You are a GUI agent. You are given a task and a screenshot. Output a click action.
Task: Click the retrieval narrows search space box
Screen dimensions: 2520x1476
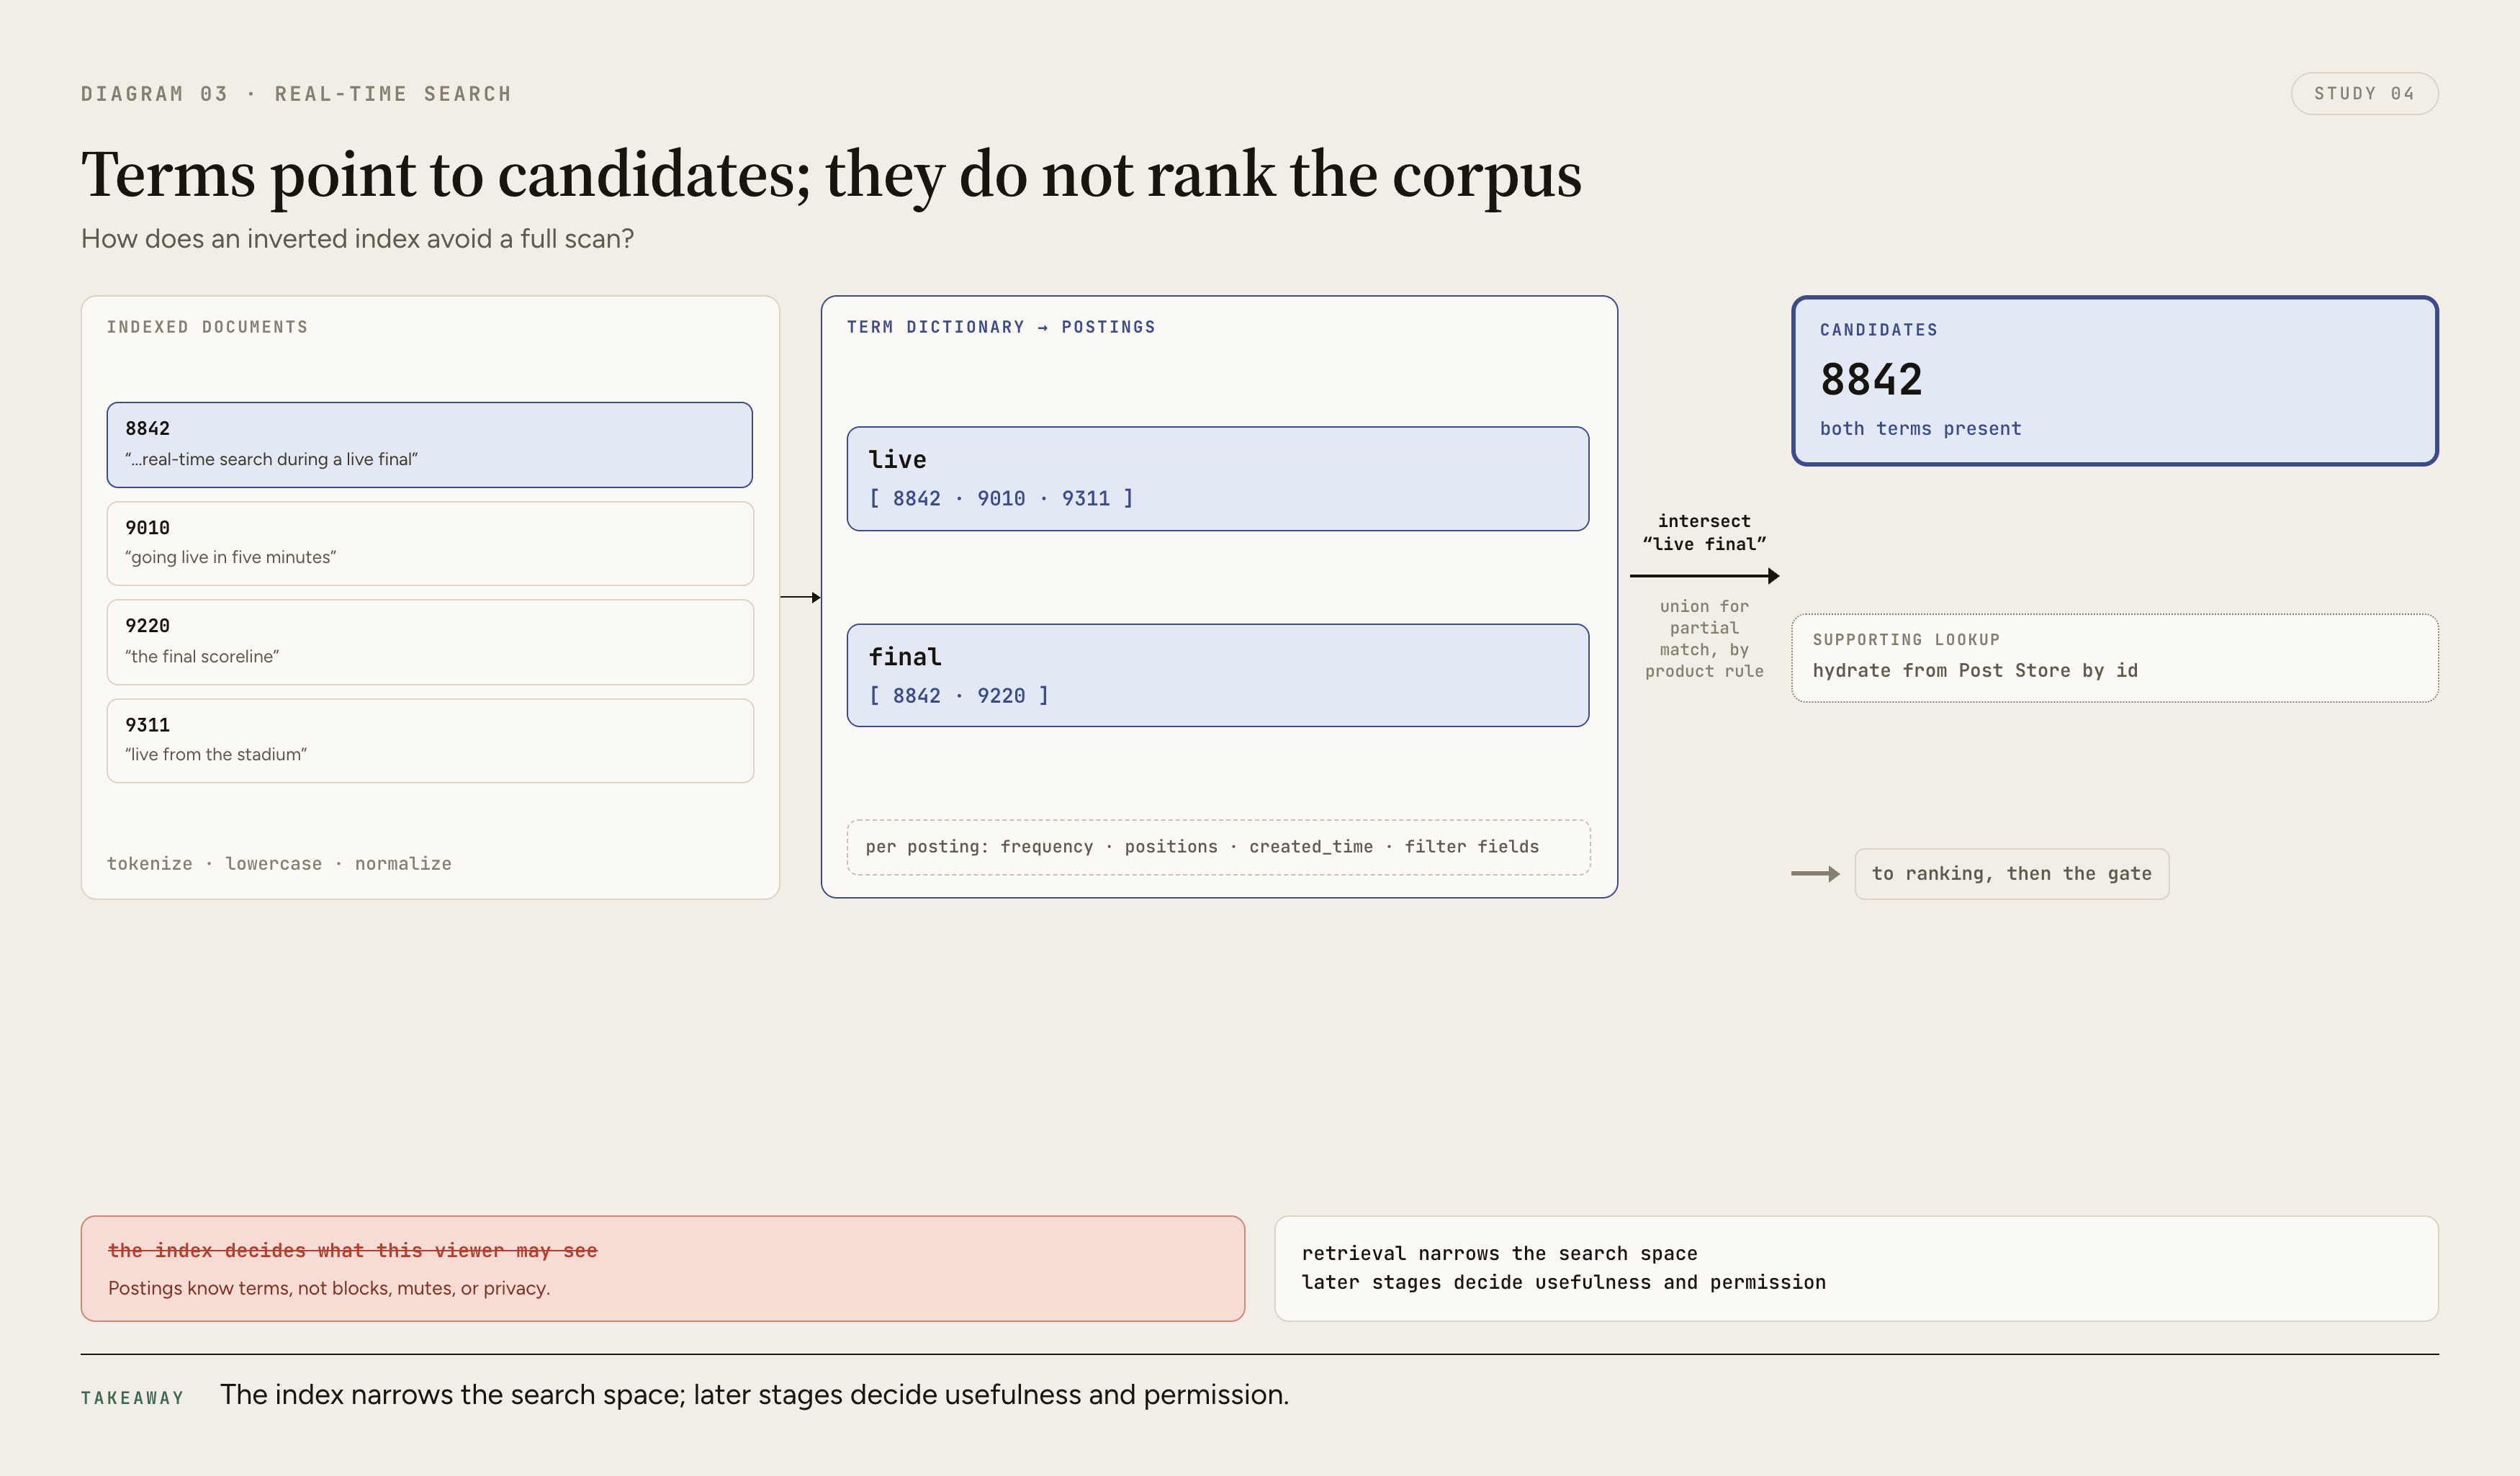pos(1856,1269)
